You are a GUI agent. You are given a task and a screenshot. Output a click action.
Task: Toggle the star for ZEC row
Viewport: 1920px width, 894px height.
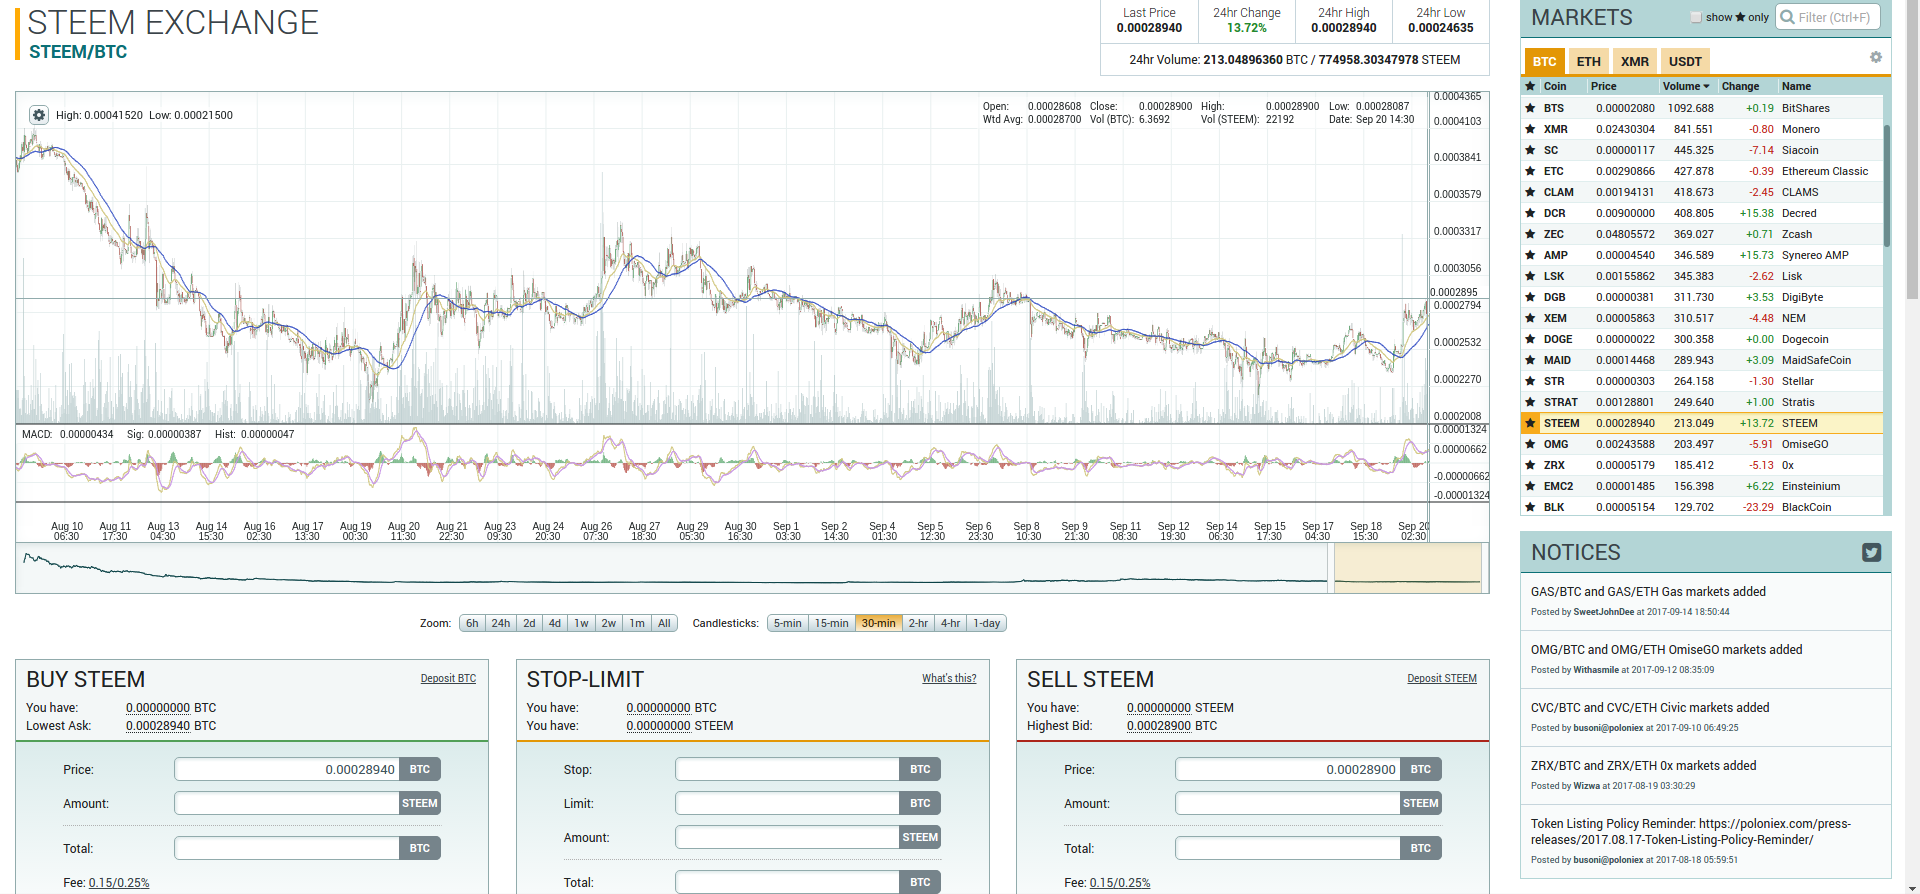pyautogui.click(x=1530, y=234)
